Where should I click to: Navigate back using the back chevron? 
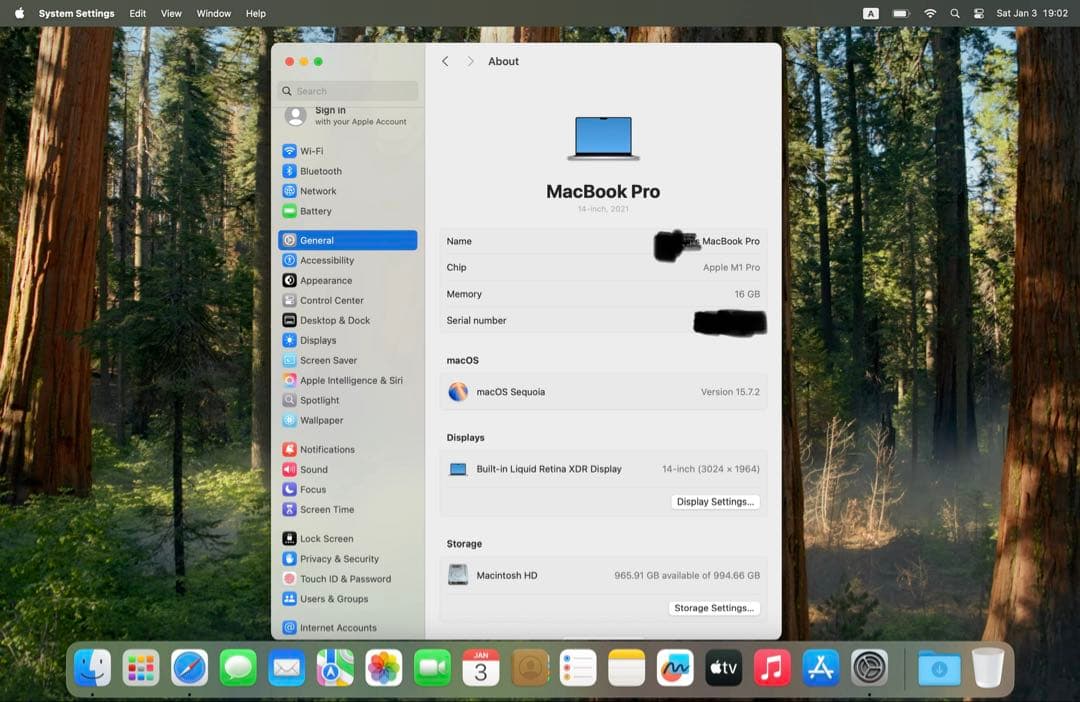(x=445, y=61)
